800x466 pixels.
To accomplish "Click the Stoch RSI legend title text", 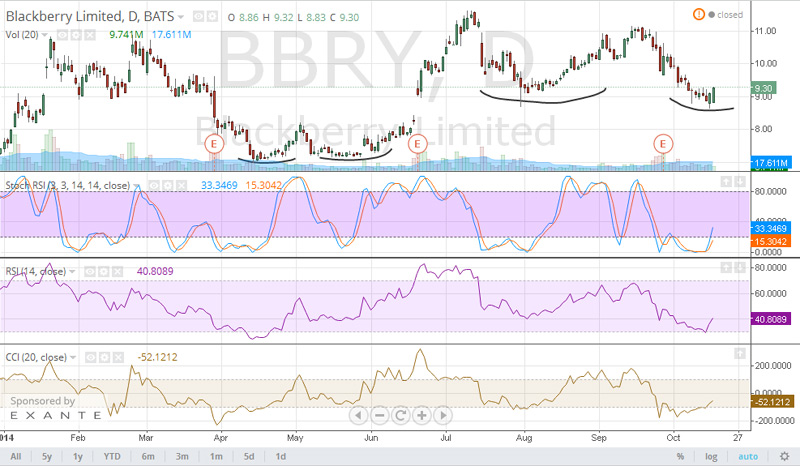I will (67, 186).
